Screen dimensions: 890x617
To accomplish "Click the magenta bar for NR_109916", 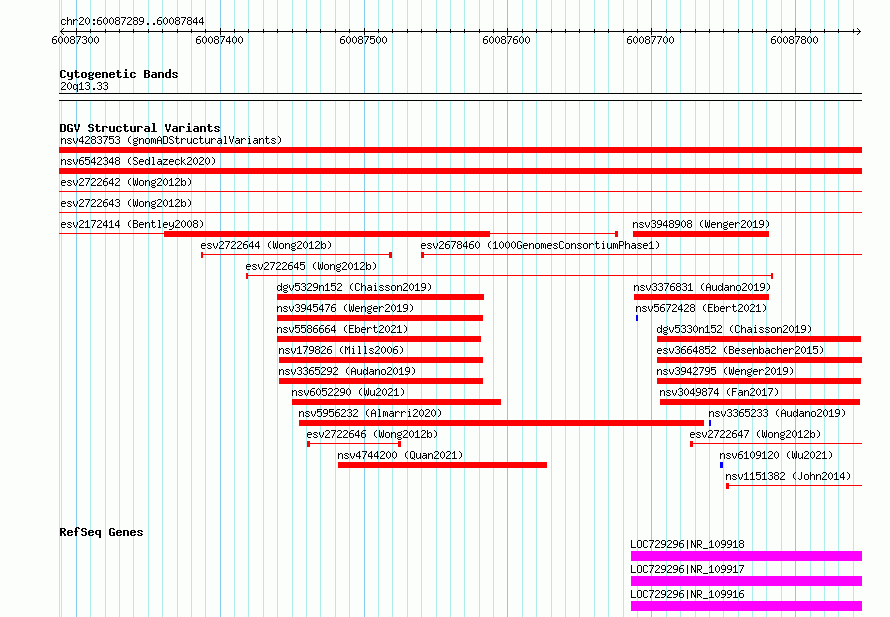I will (746, 606).
